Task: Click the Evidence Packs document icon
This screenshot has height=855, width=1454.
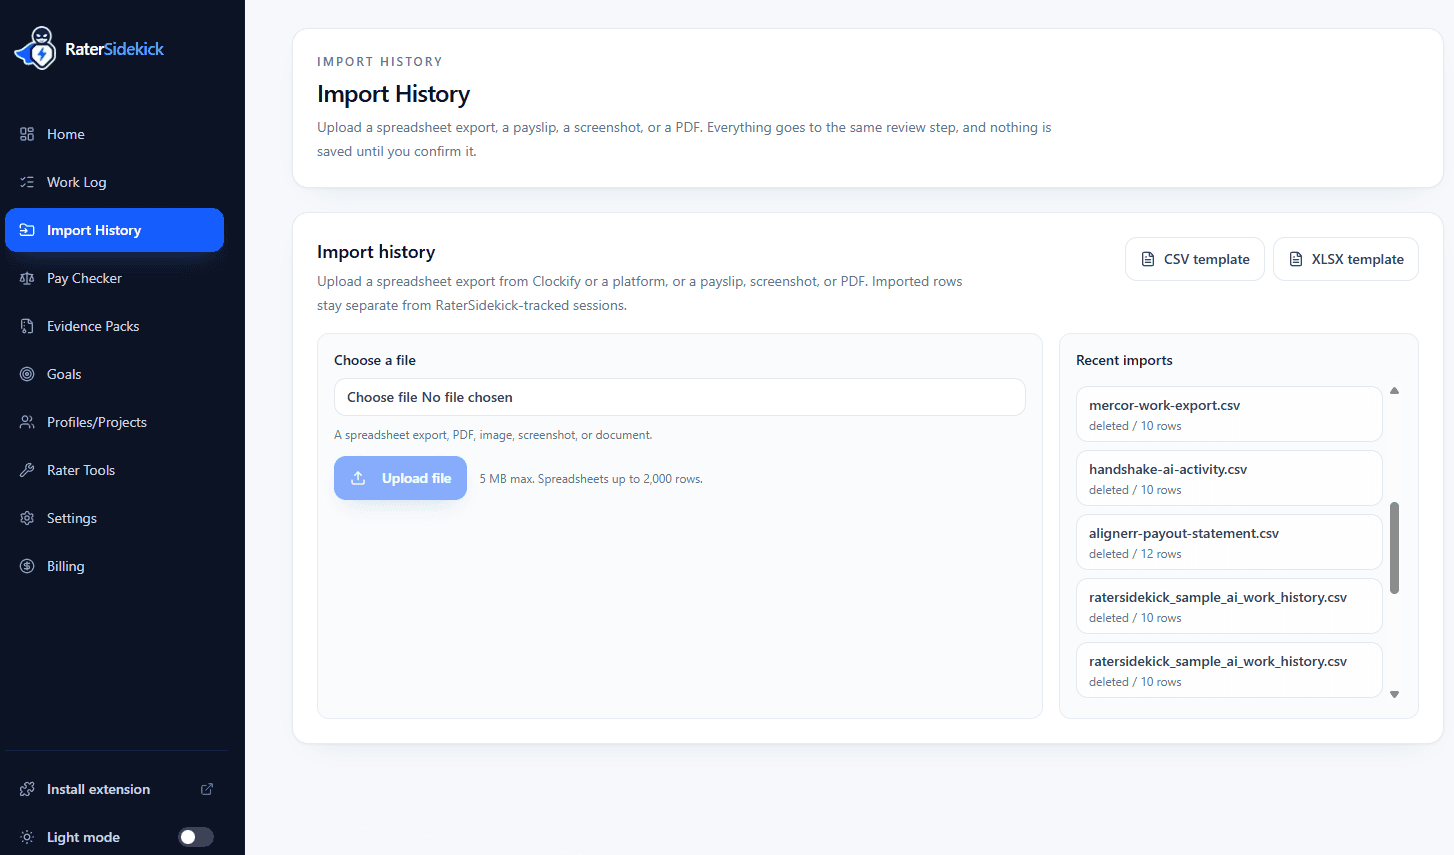Action: point(27,326)
